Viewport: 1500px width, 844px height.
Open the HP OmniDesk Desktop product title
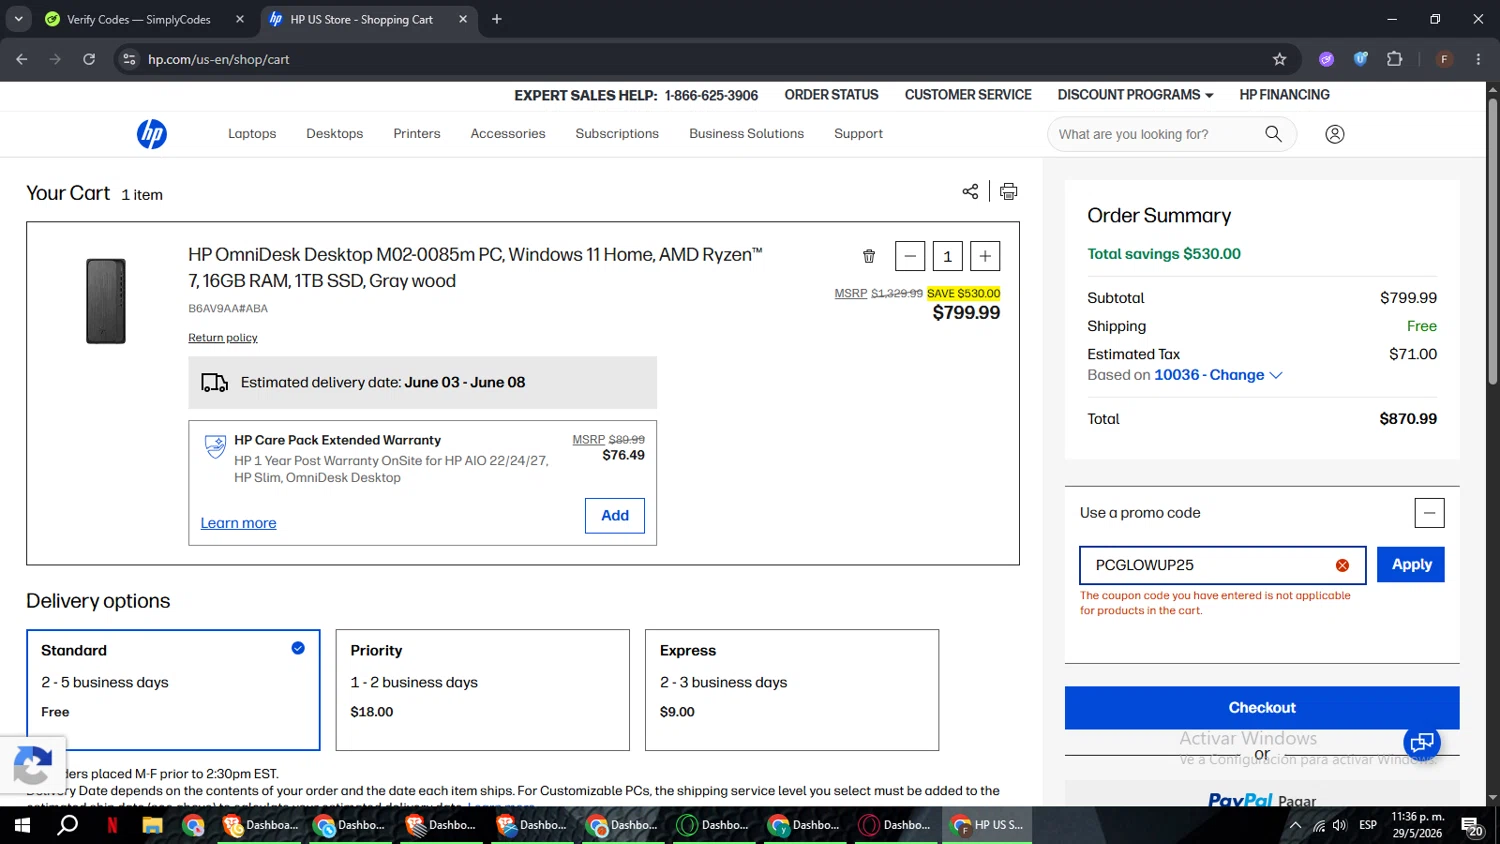coord(475,268)
